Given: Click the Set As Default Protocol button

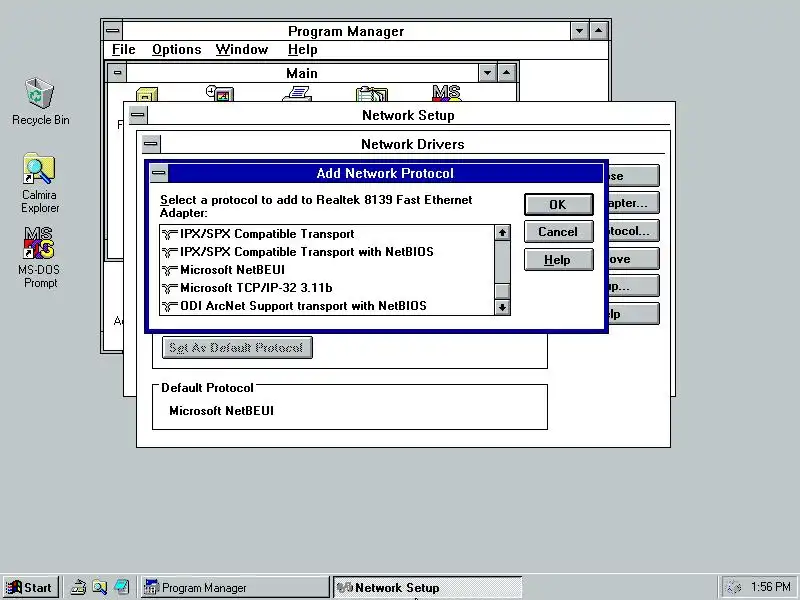Looking at the screenshot, I should point(237,347).
